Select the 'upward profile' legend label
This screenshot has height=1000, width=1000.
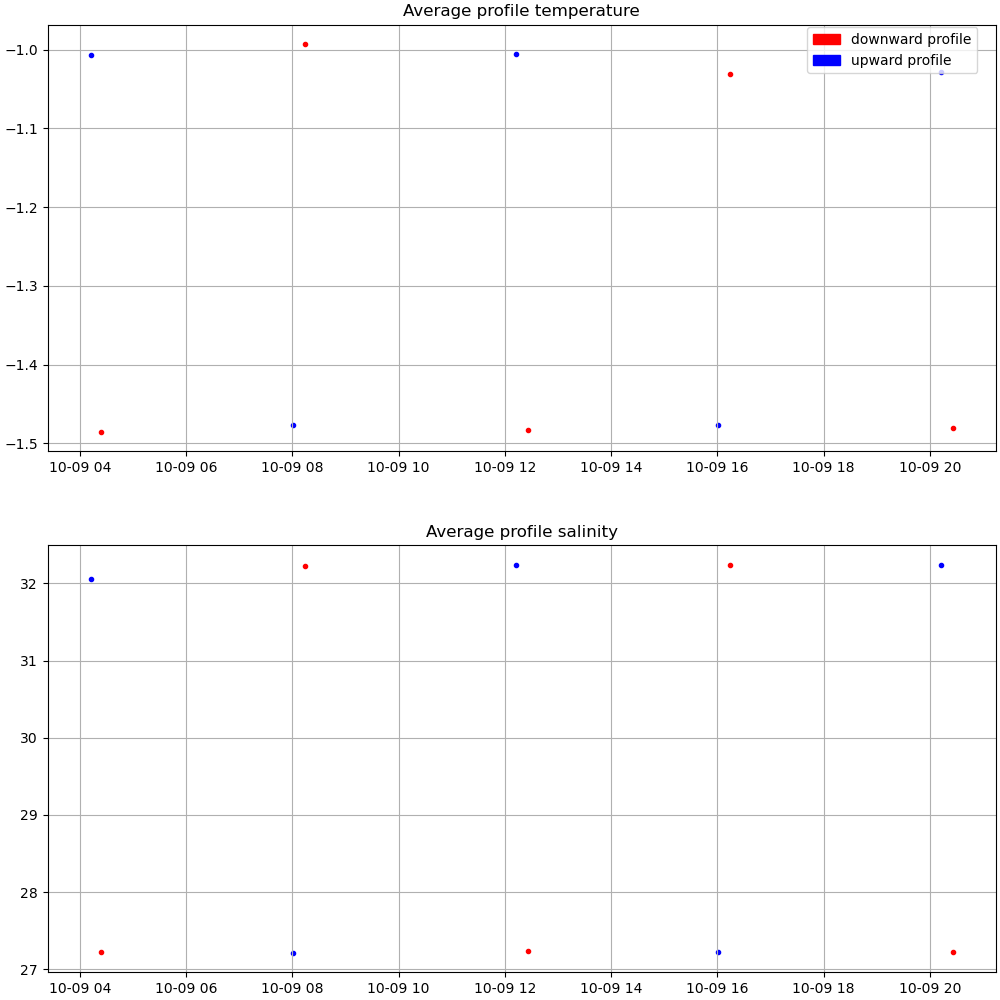point(900,61)
